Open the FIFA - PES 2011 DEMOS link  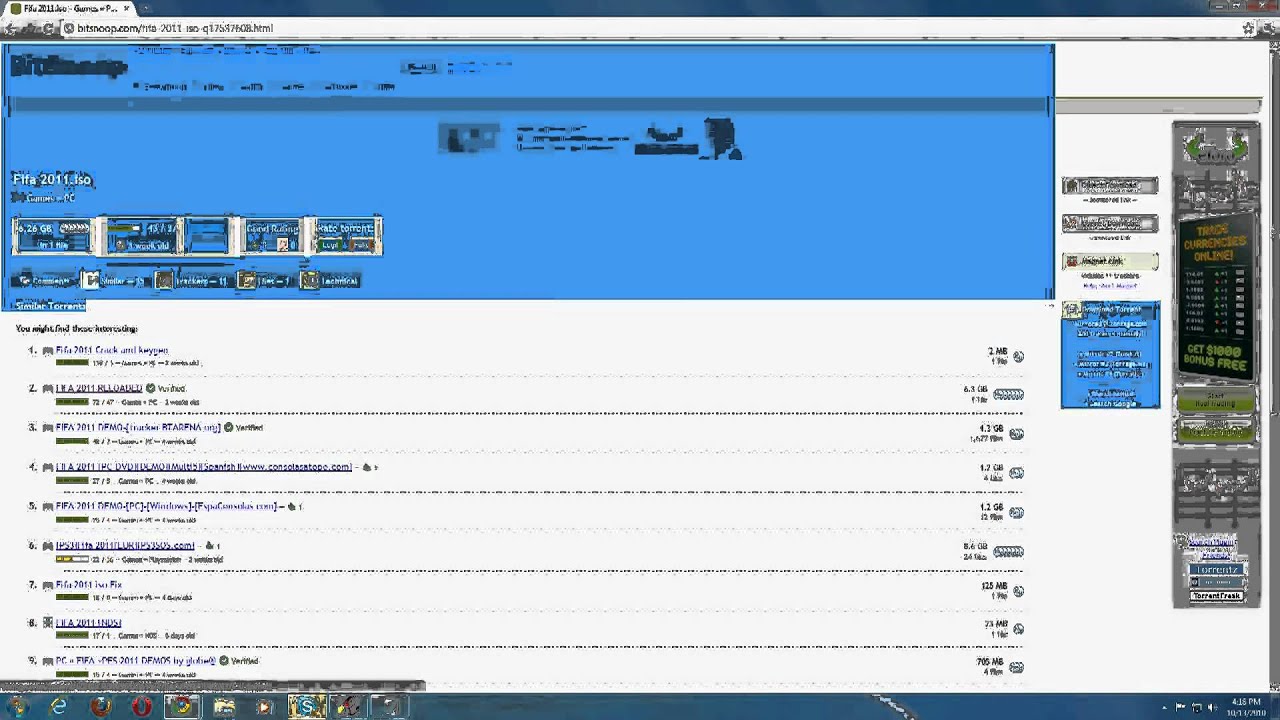coord(136,661)
